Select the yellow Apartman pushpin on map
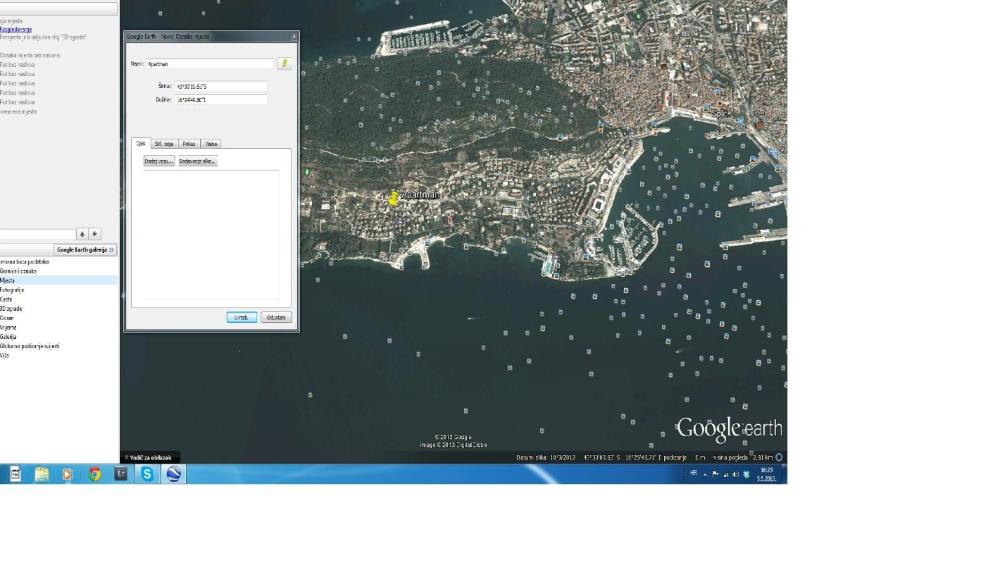The image size is (1000, 563). 393,198
